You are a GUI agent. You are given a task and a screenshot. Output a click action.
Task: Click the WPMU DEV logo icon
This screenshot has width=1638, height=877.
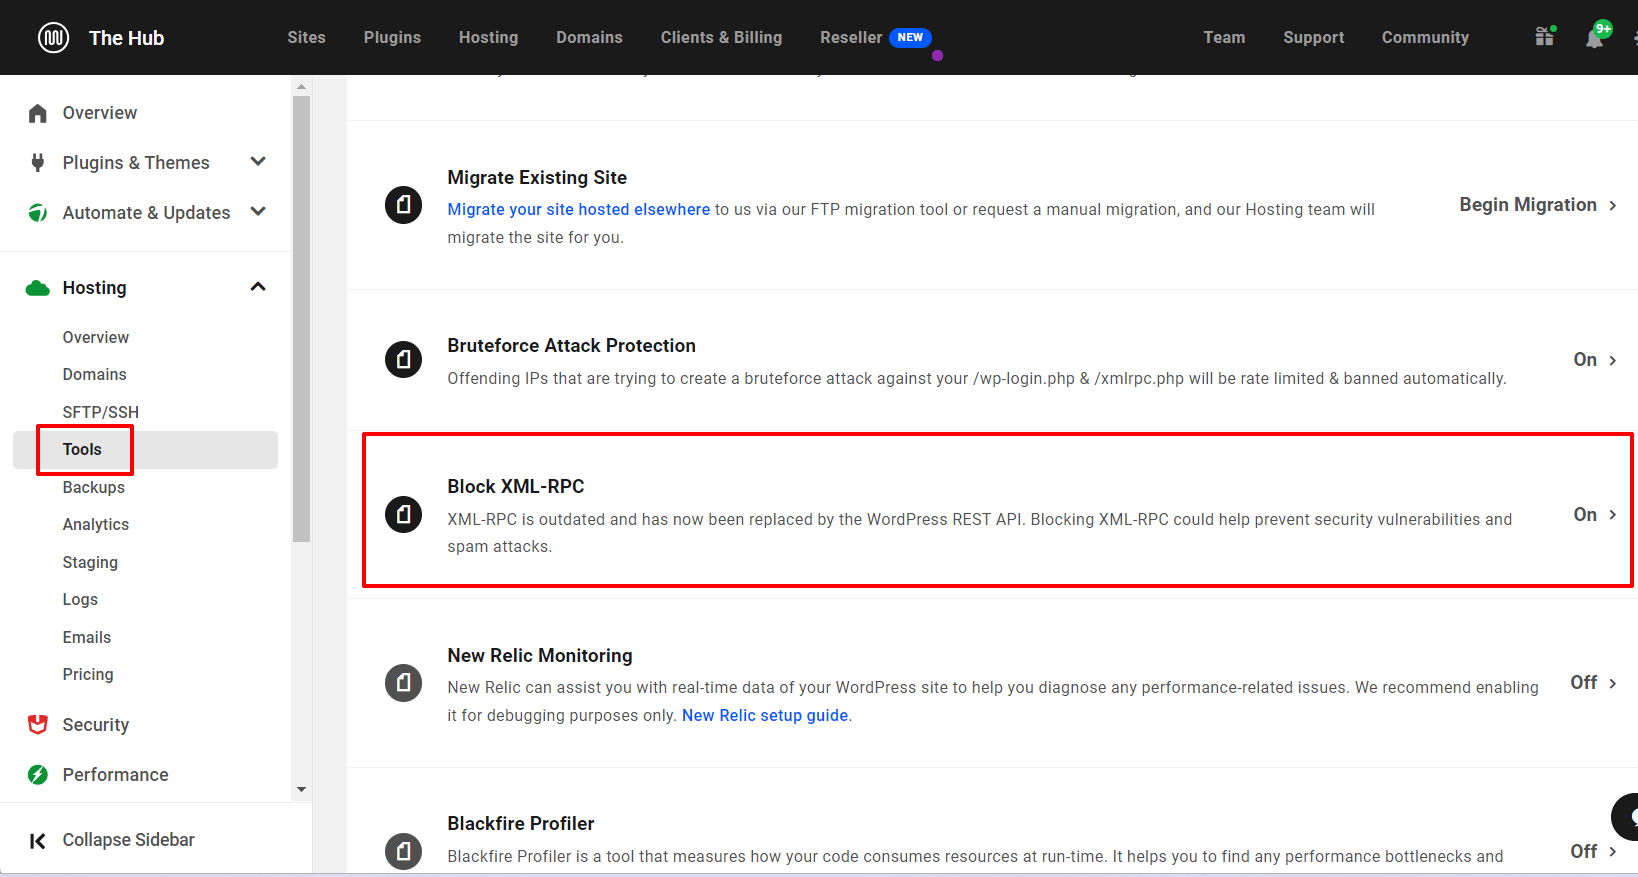[53, 38]
